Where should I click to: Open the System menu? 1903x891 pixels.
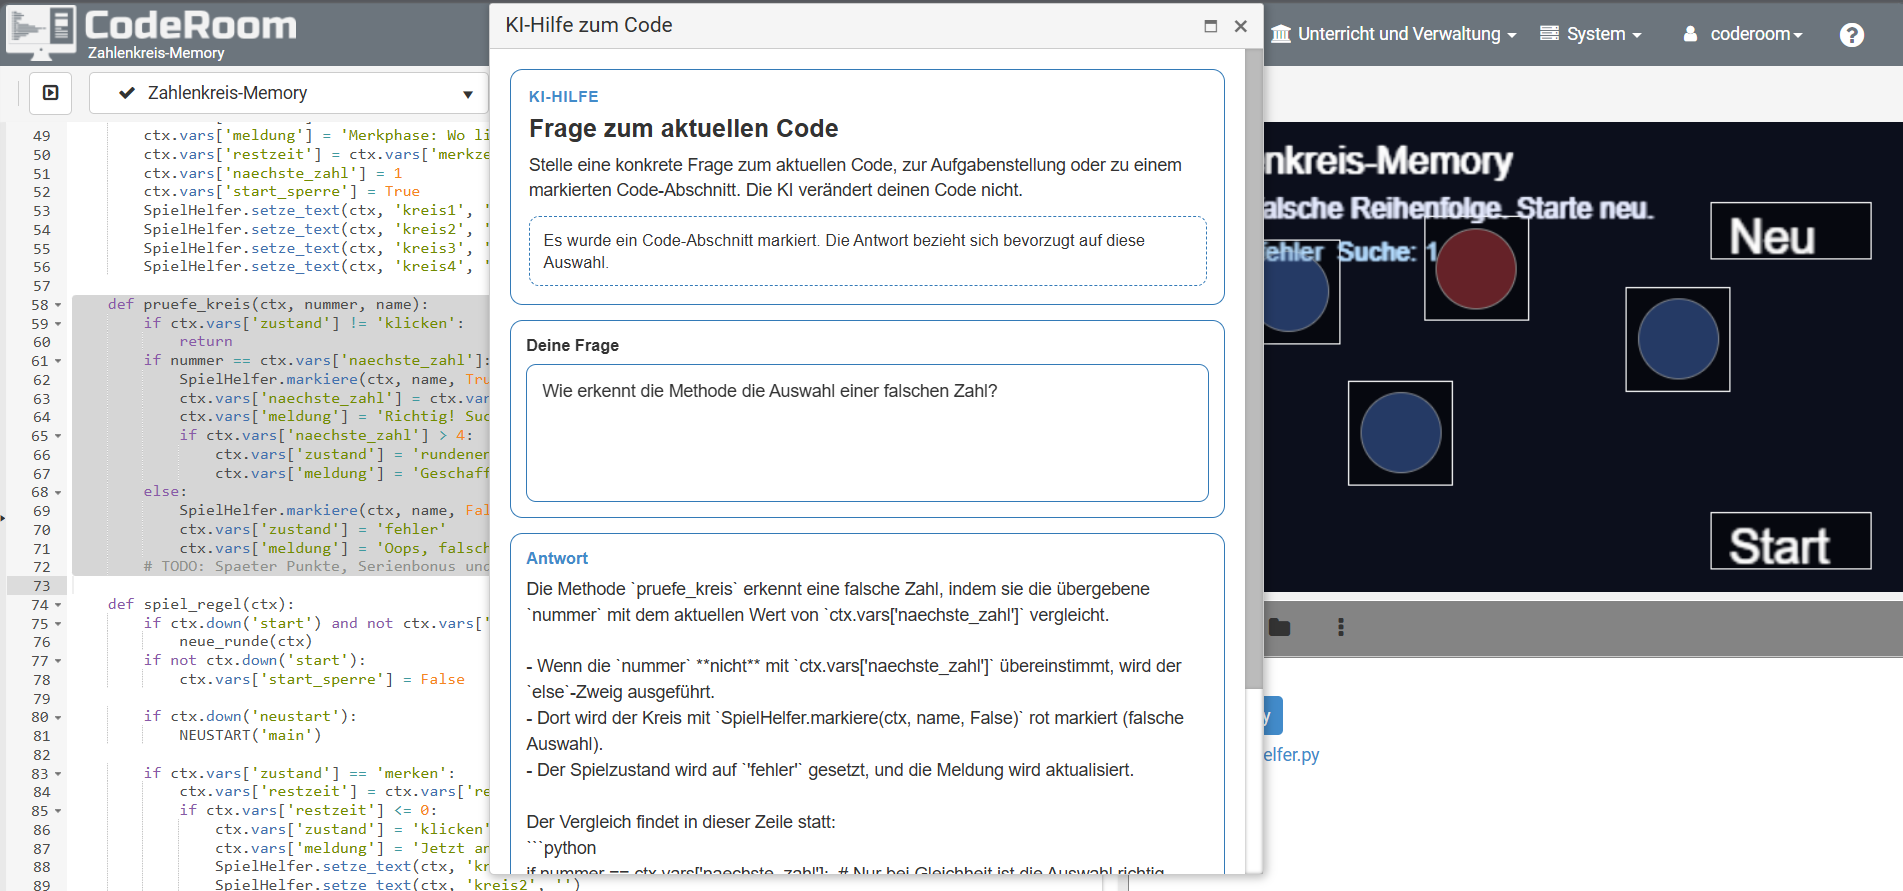point(1591,34)
